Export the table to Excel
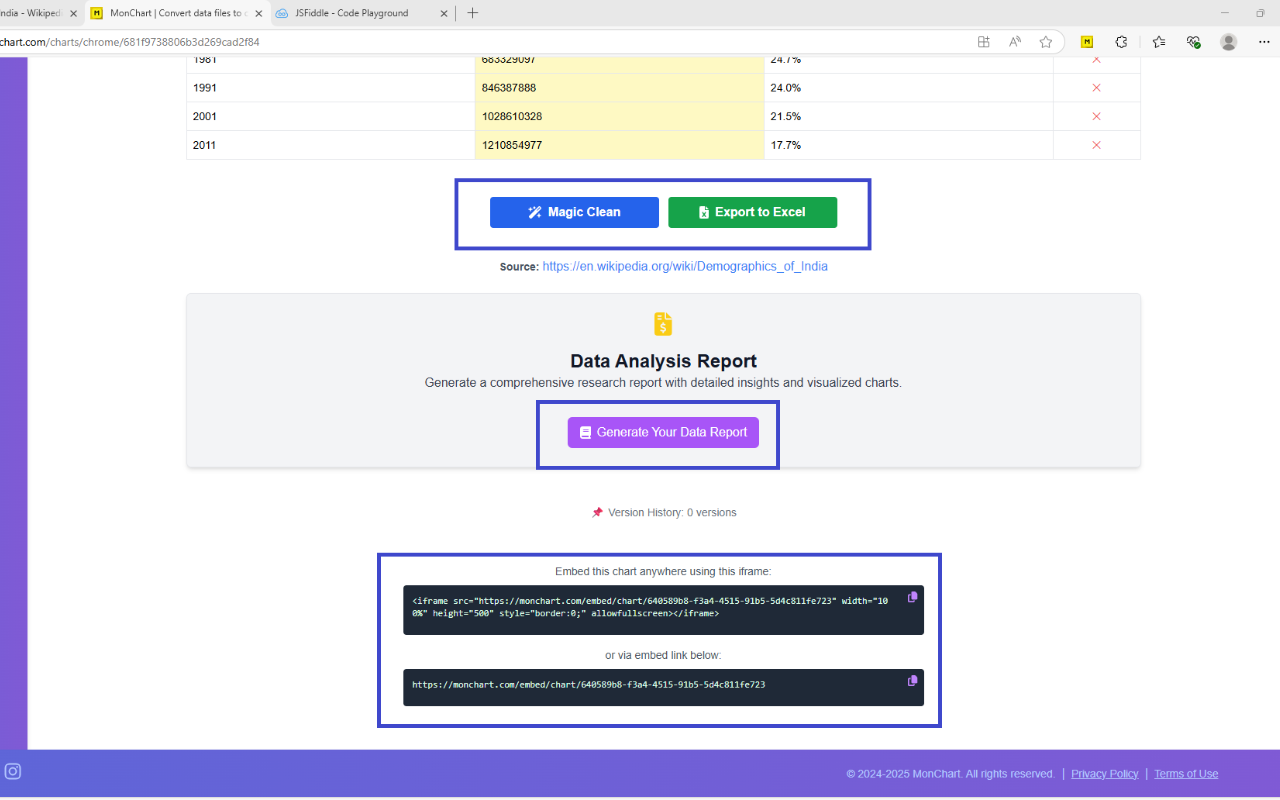This screenshot has width=1280, height=800. tap(752, 212)
